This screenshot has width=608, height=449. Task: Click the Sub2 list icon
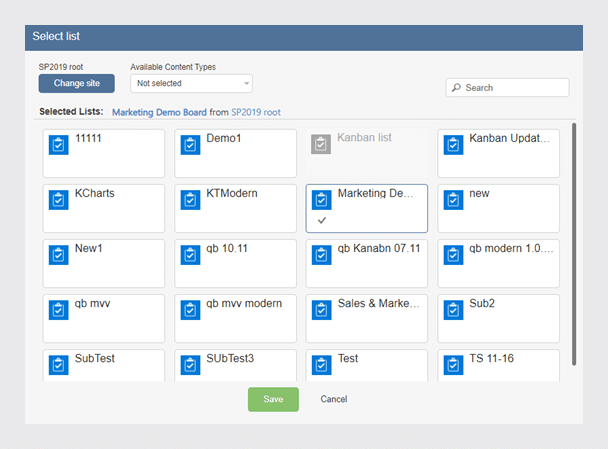453,310
